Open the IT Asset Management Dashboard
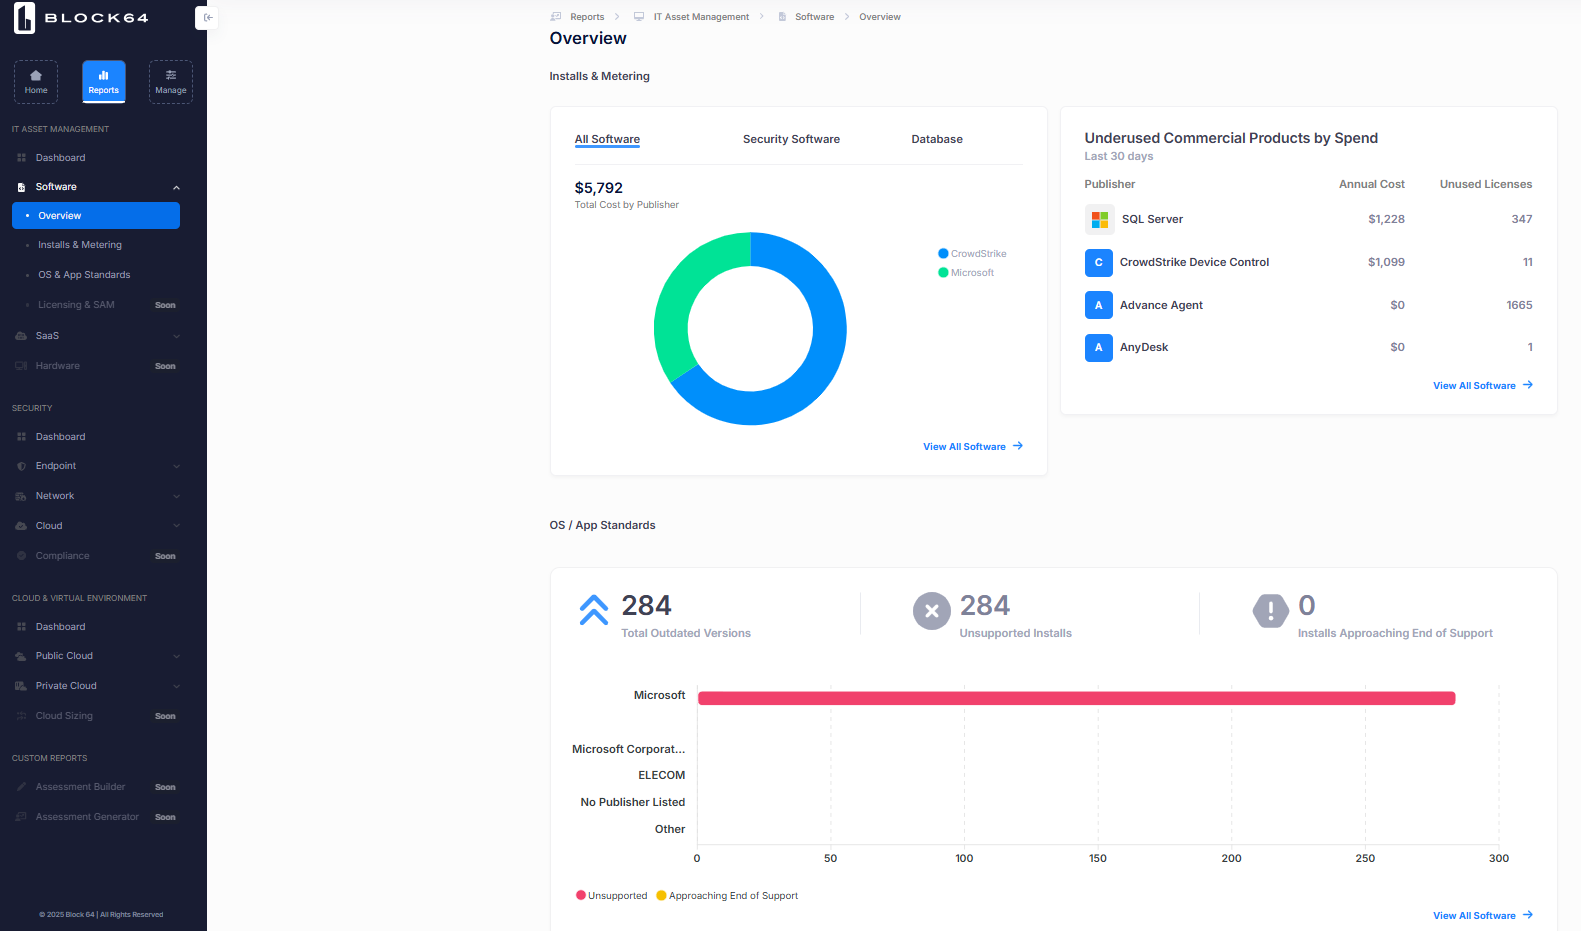 click(x=60, y=158)
